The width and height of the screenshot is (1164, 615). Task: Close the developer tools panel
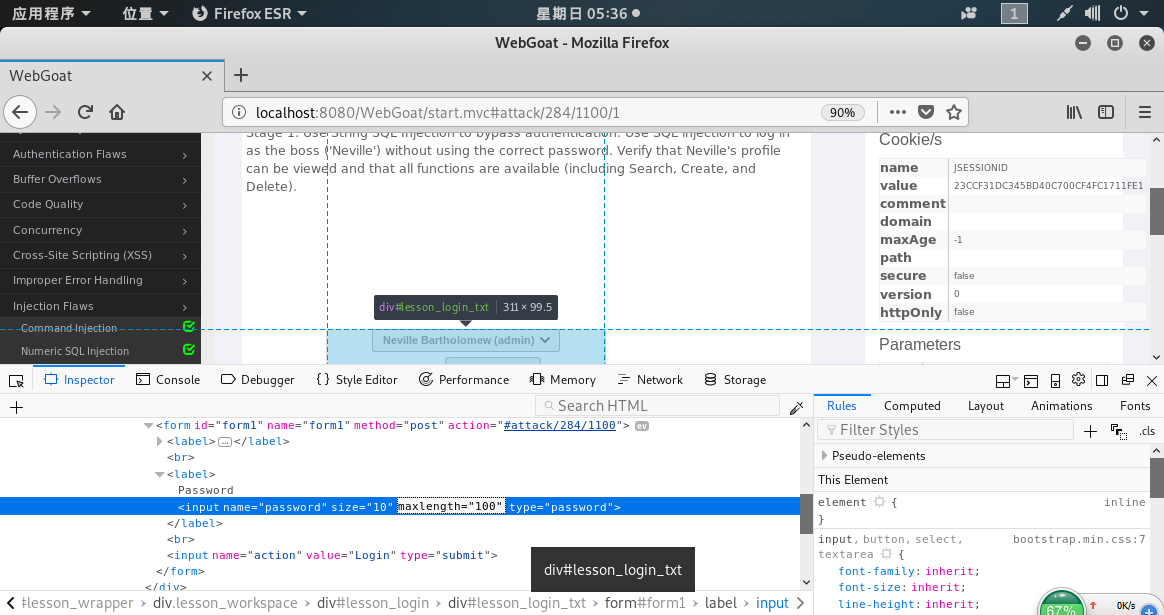[x=1152, y=380]
